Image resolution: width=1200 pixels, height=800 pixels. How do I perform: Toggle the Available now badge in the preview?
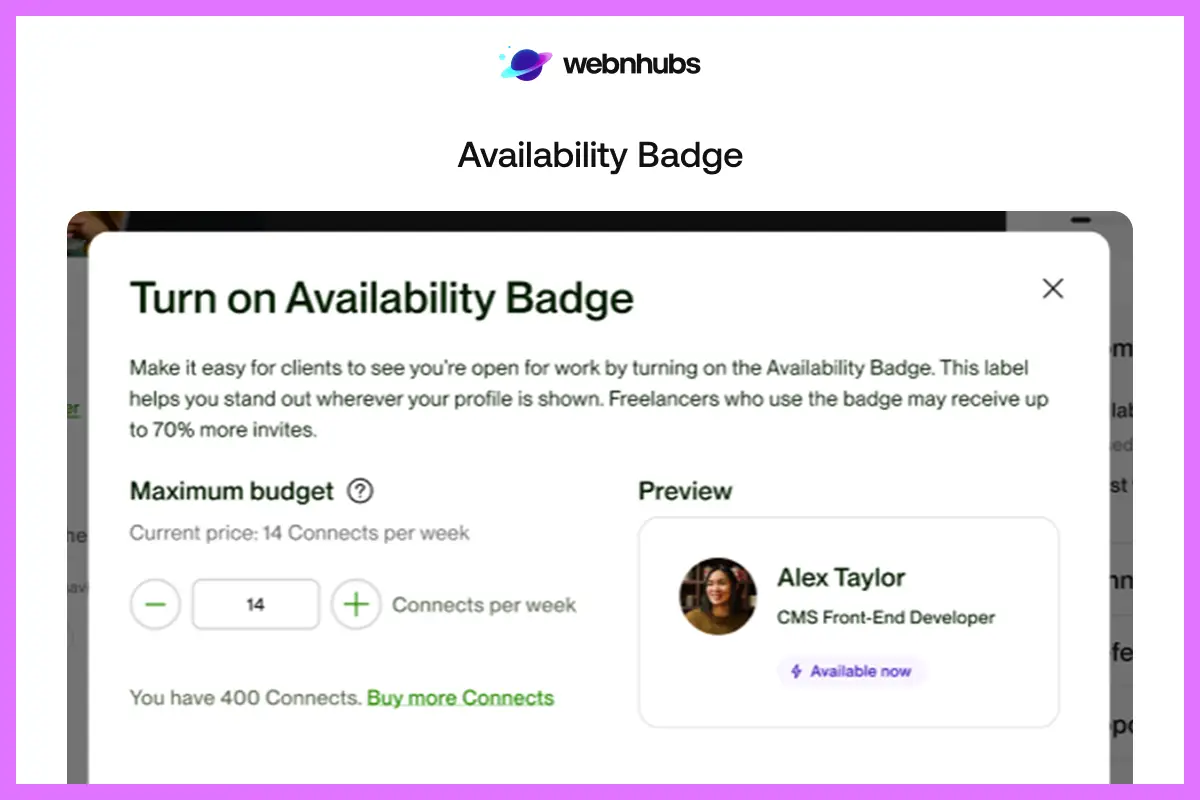click(851, 671)
